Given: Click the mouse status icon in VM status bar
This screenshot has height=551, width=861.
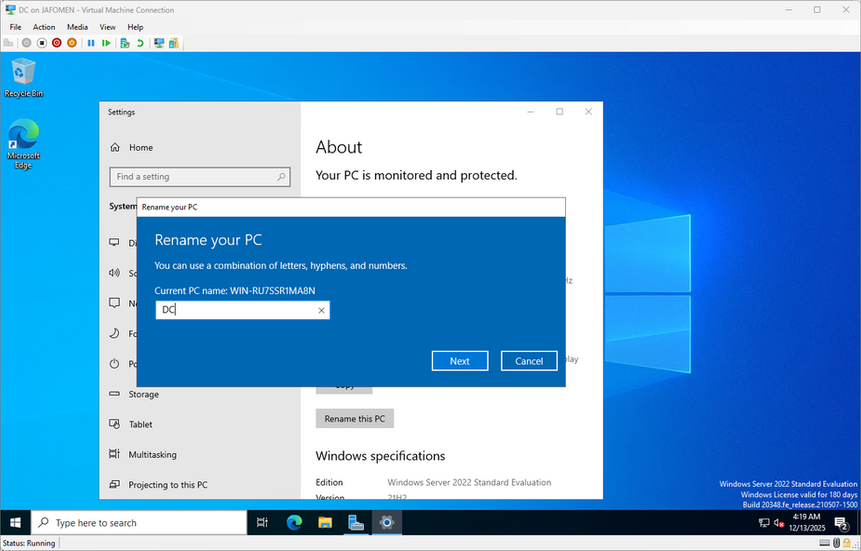Looking at the screenshot, I should pos(836,543).
